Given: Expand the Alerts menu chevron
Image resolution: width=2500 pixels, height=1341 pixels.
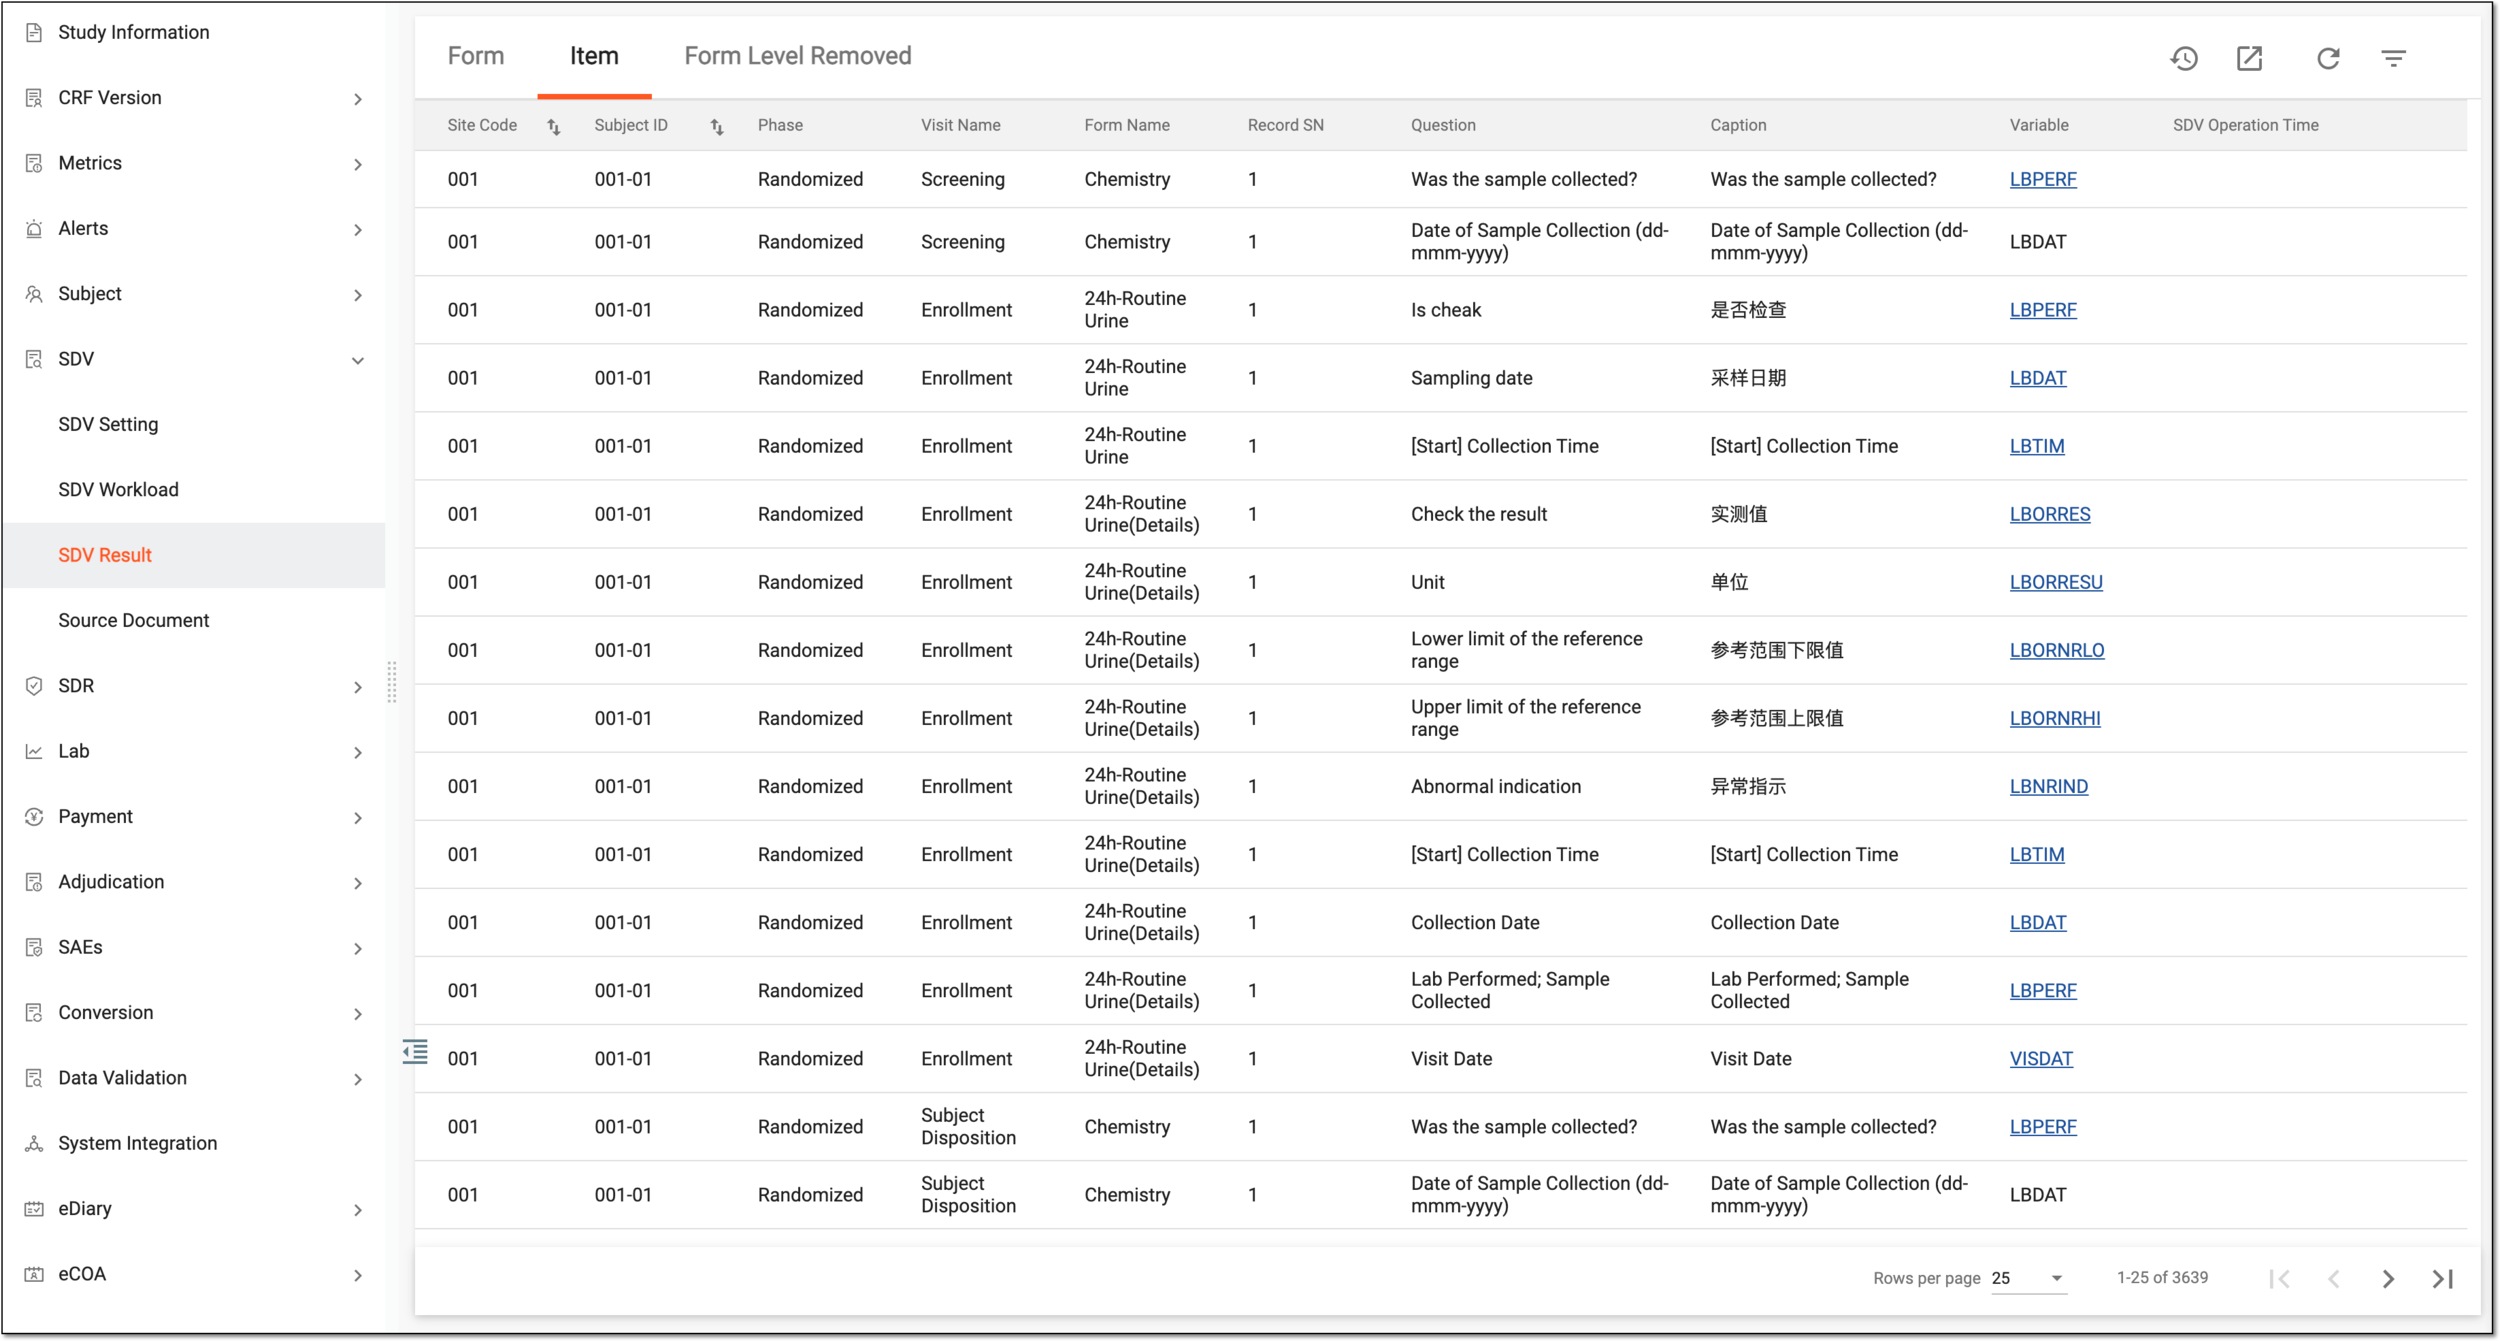Looking at the screenshot, I should pyautogui.click(x=358, y=229).
